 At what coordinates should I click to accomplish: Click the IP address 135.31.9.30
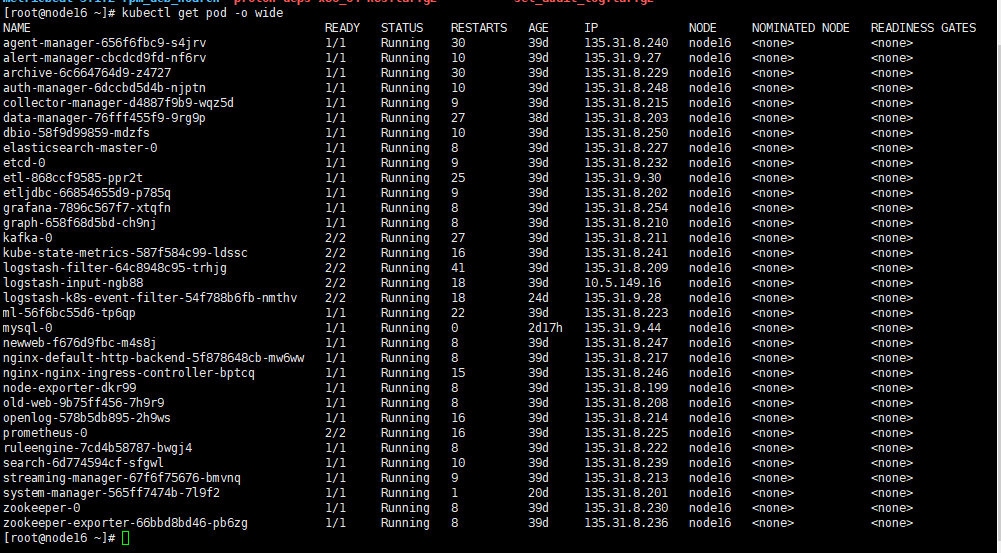coord(622,178)
